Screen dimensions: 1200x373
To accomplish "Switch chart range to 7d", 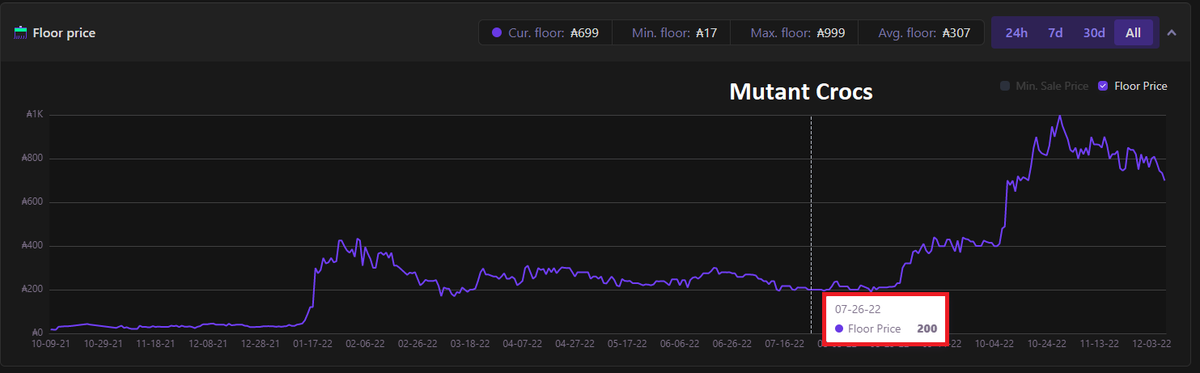I will click(1055, 32).
